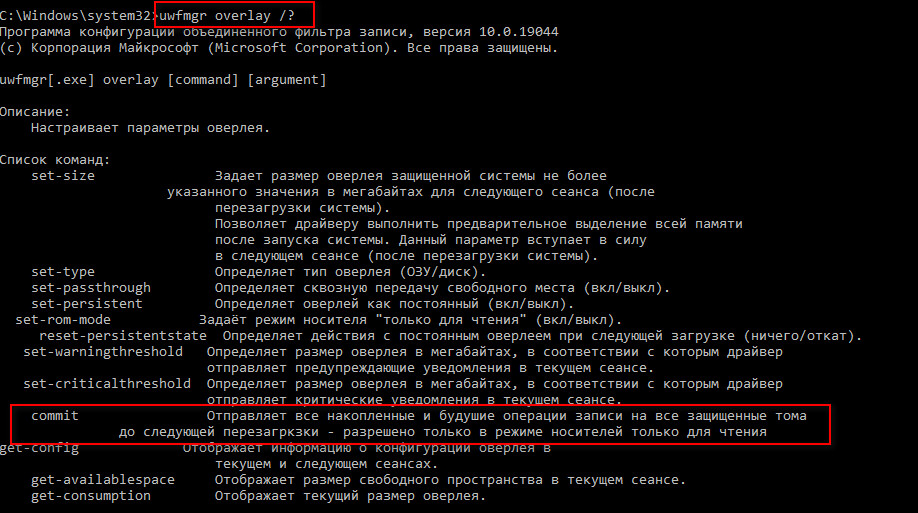This screenshot has height=513, width=918.
Task: Click the highlighted "commit" command name
Action: tap(55, 415)
